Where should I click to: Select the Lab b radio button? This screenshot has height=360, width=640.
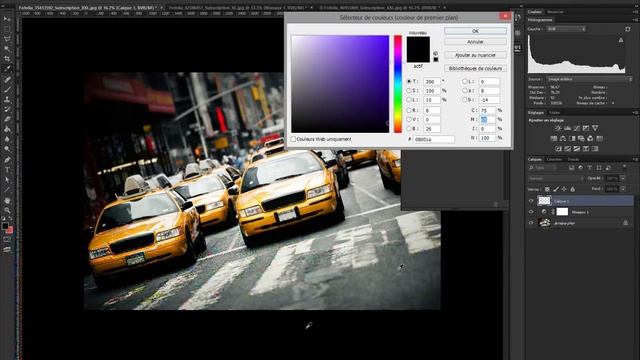click(465, 100)
